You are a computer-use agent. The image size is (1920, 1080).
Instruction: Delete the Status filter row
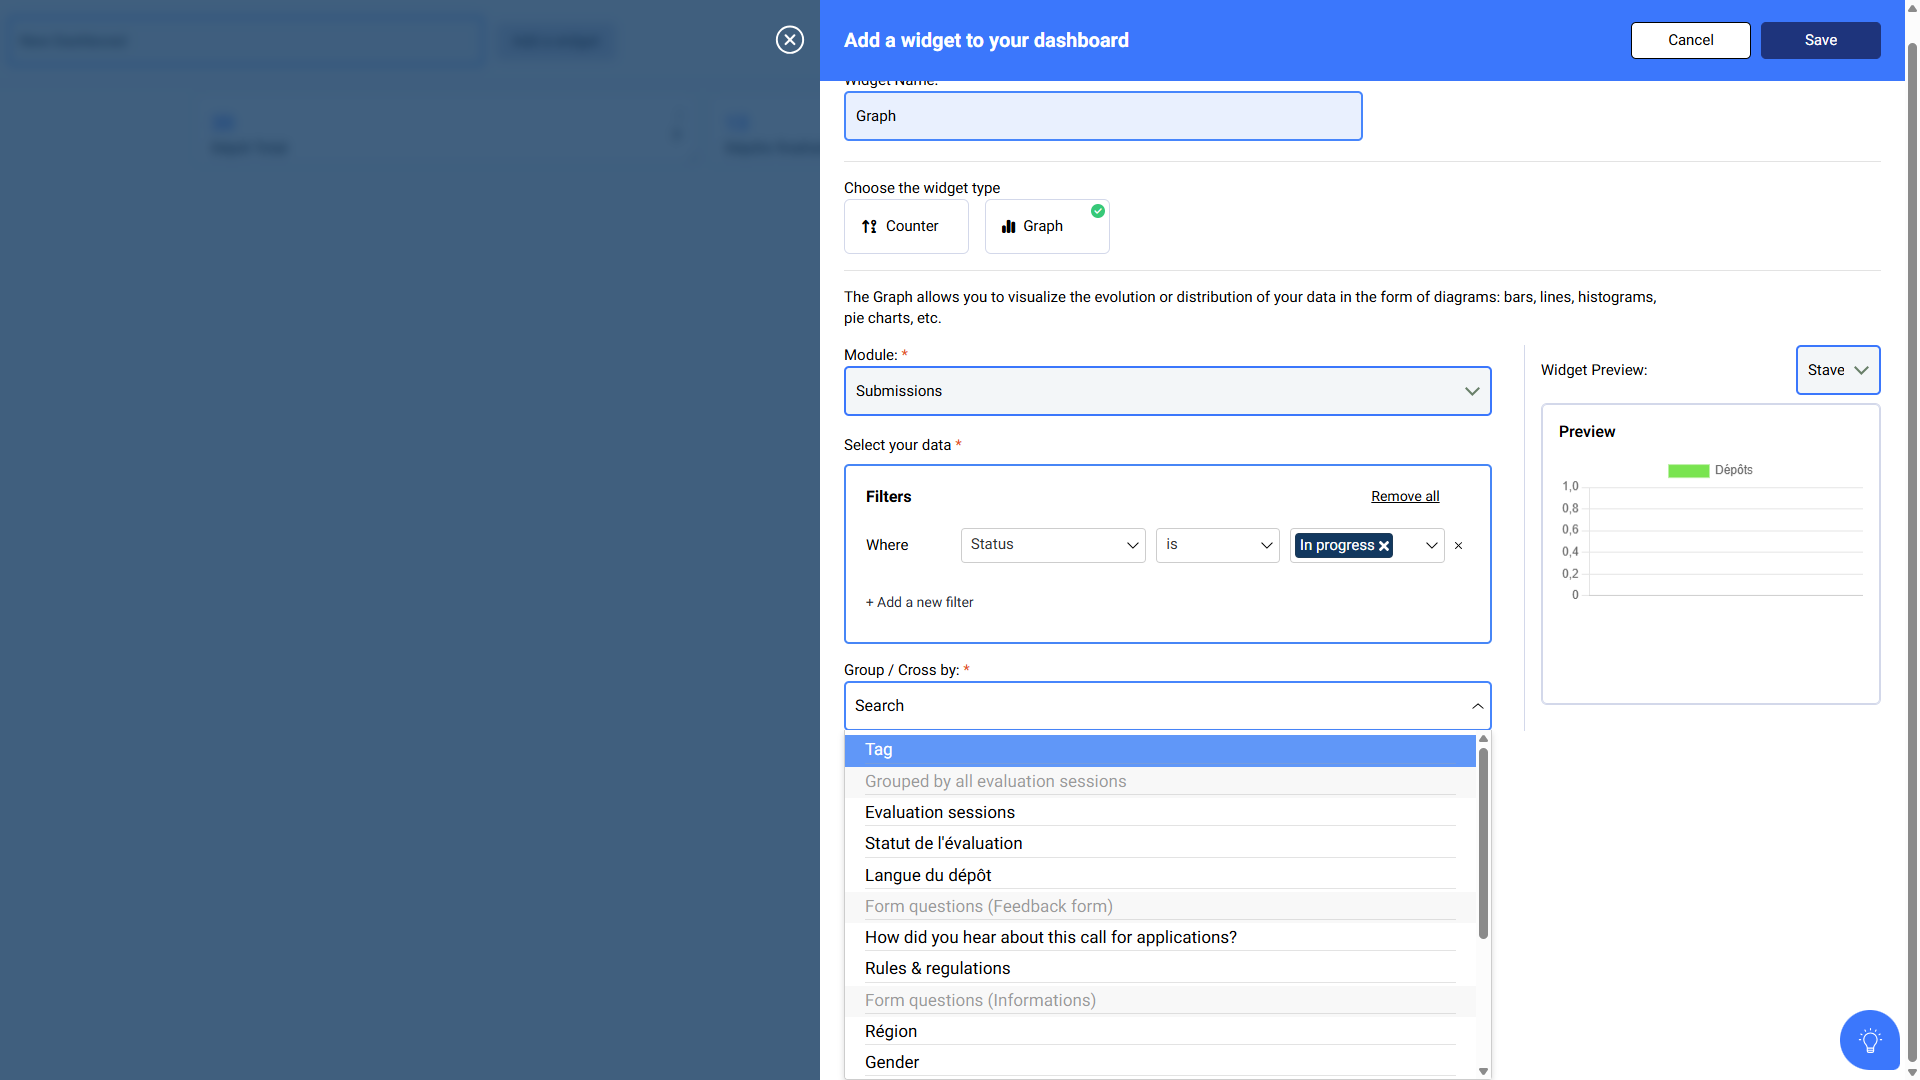pyautogui.click(x=1458, y=546)
